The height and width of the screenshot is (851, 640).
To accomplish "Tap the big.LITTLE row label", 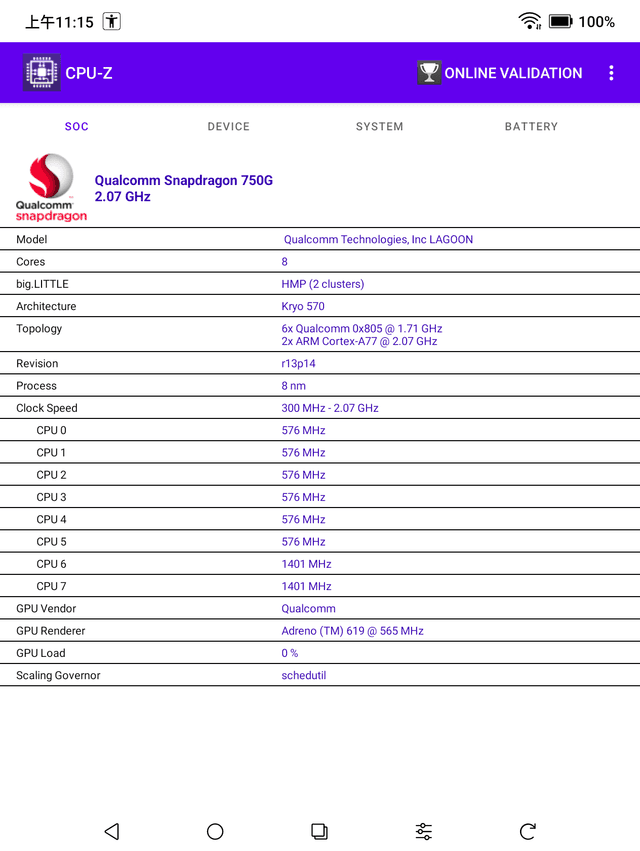I will click(x=42, y=284).
